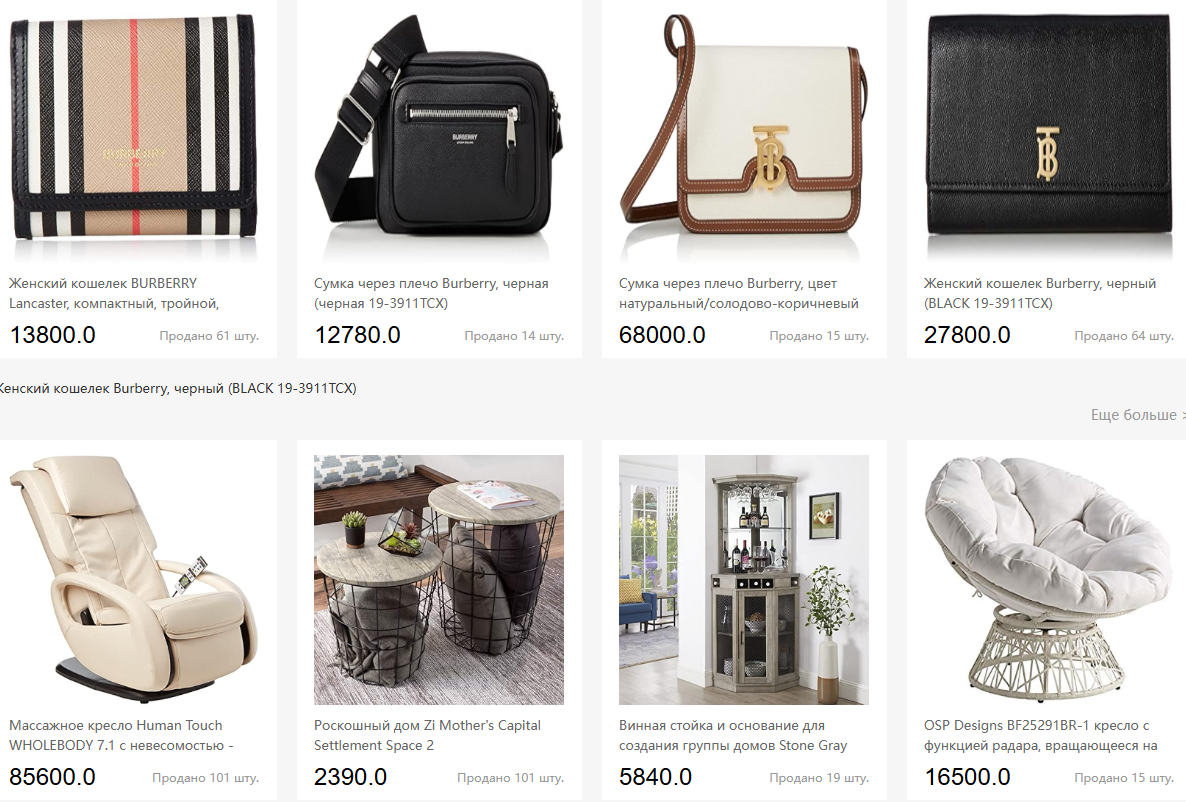Open 'Женский кошелек BURBERRY Lancaster' title link
Image resolution: width=1186 pixels, height=802 pixels.
114,293
